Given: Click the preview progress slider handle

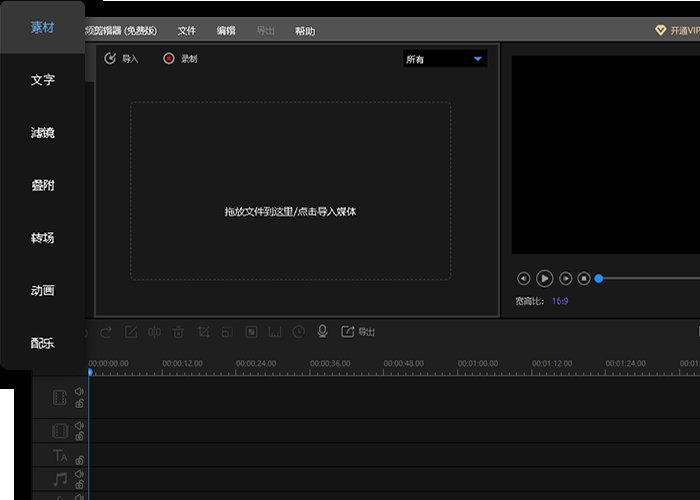Looking at the screenshot, I should point(599,278).
